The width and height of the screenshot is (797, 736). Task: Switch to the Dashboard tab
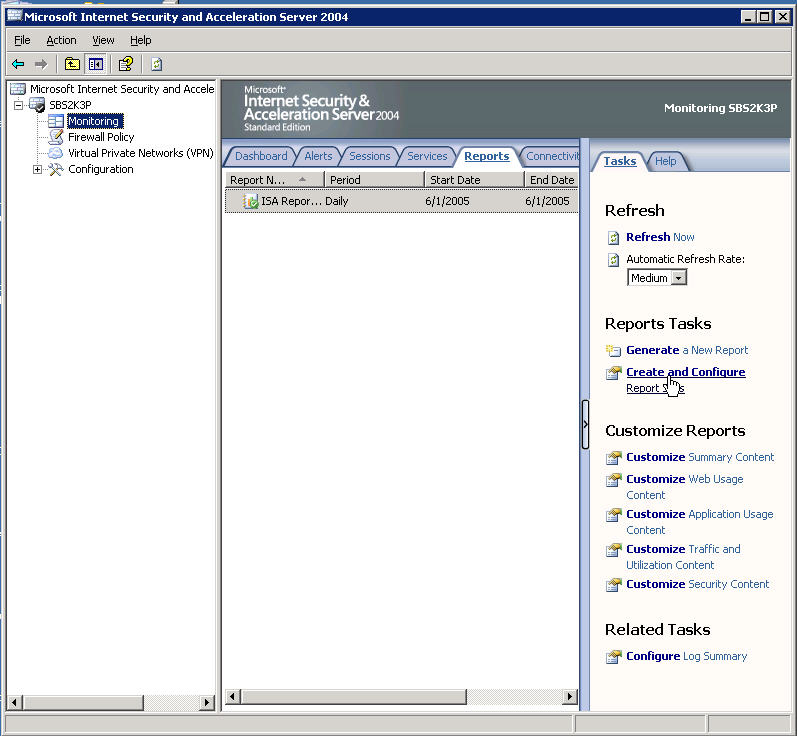click(x=261, y=156)
